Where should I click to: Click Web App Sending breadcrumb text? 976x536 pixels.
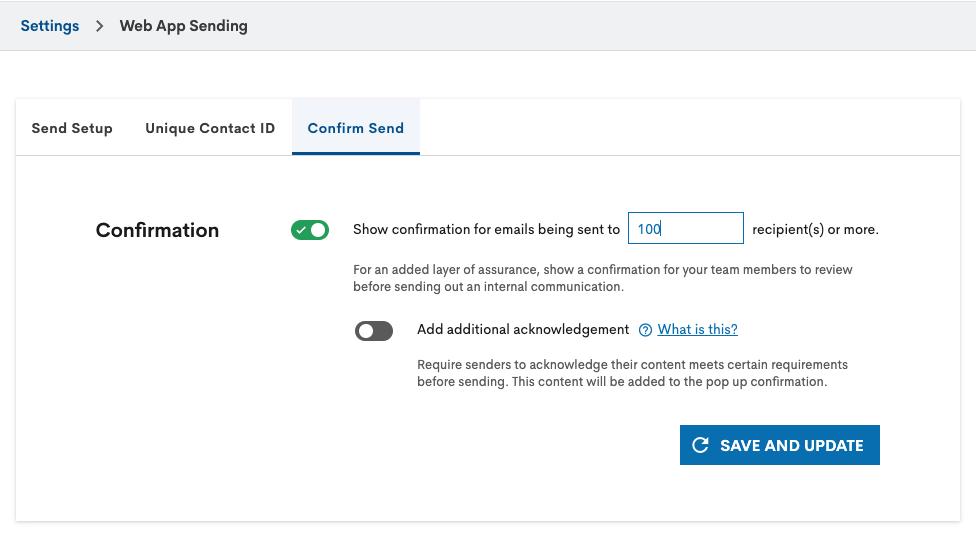[x=184, y=26]
